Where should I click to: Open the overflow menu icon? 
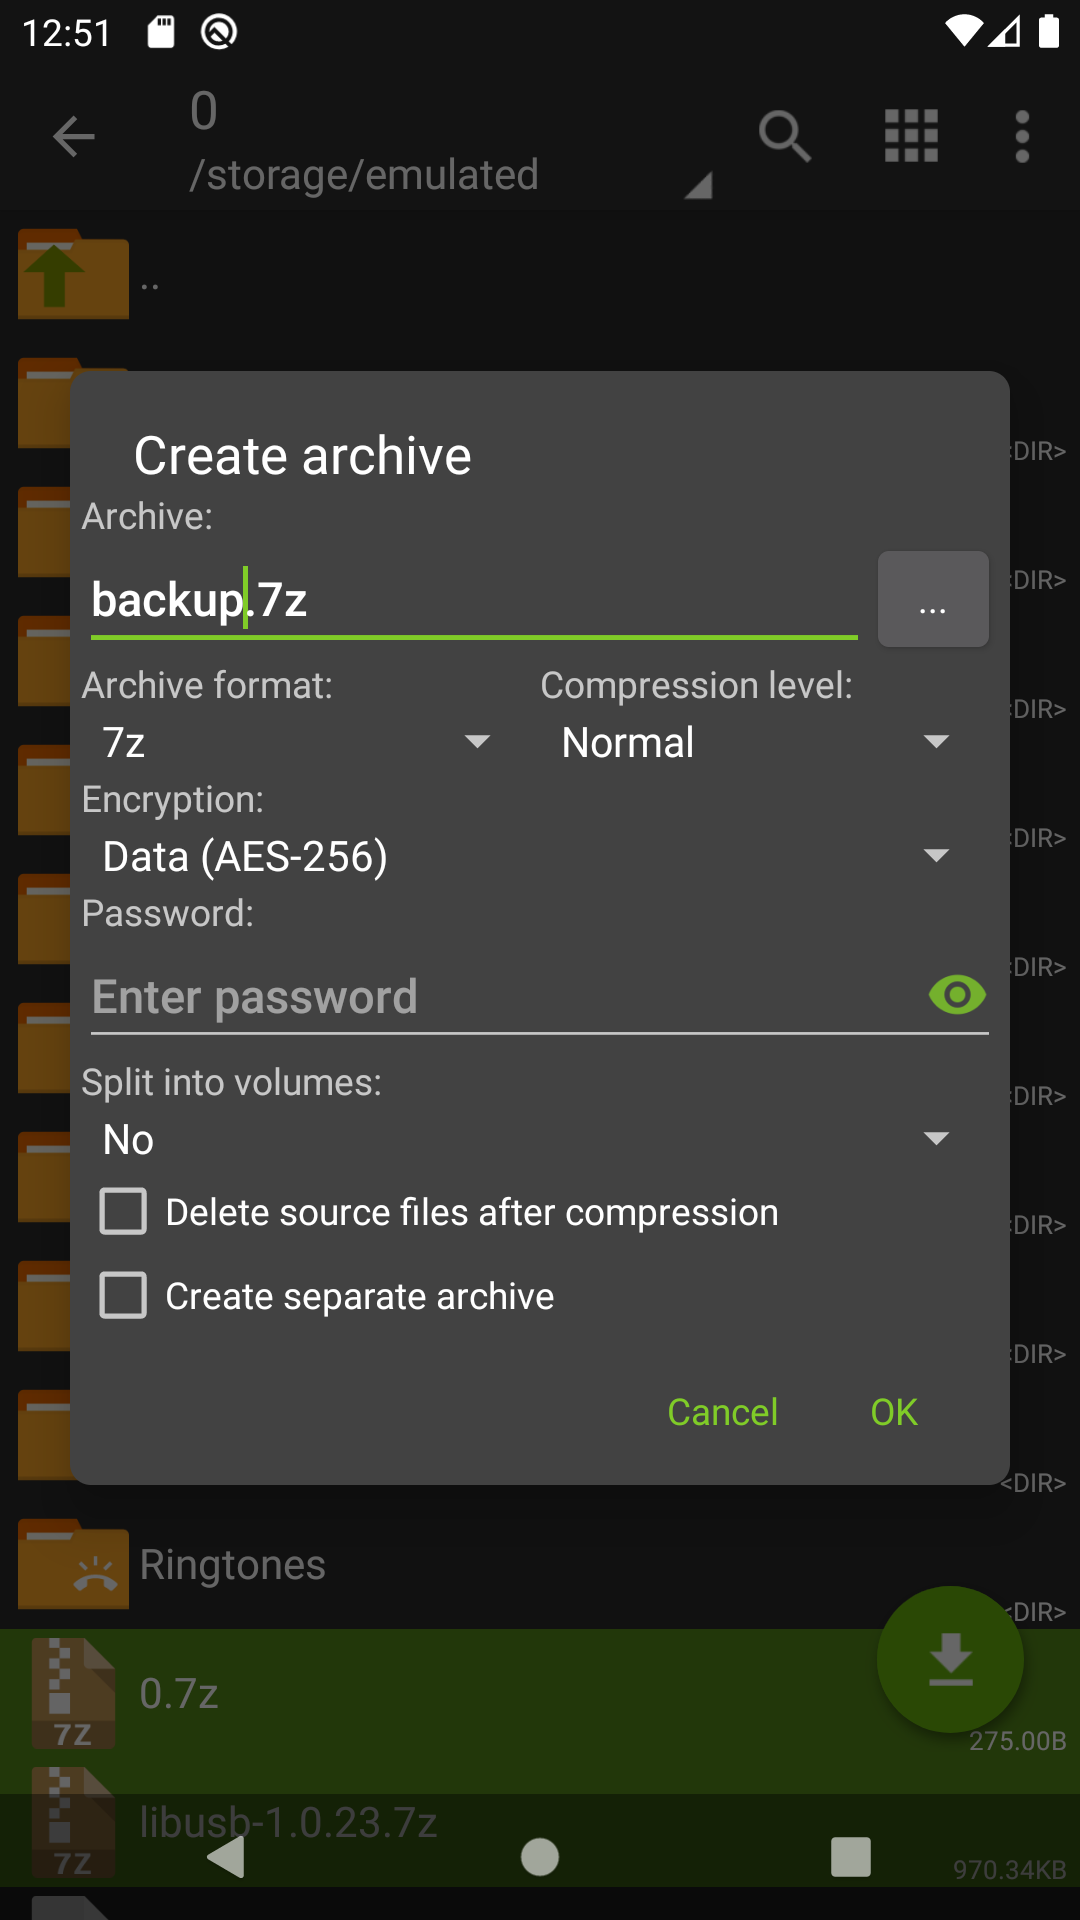tap(1022, 137)
